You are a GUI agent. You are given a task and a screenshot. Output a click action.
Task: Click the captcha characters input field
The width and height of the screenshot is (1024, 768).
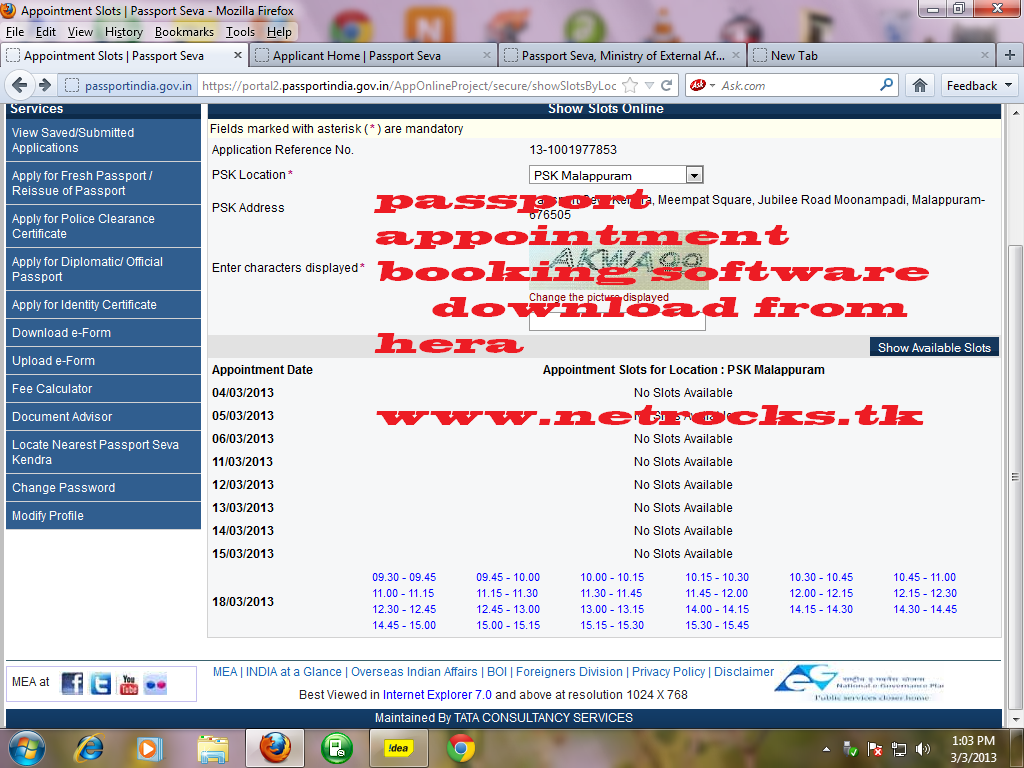click(x=617, y=321)
